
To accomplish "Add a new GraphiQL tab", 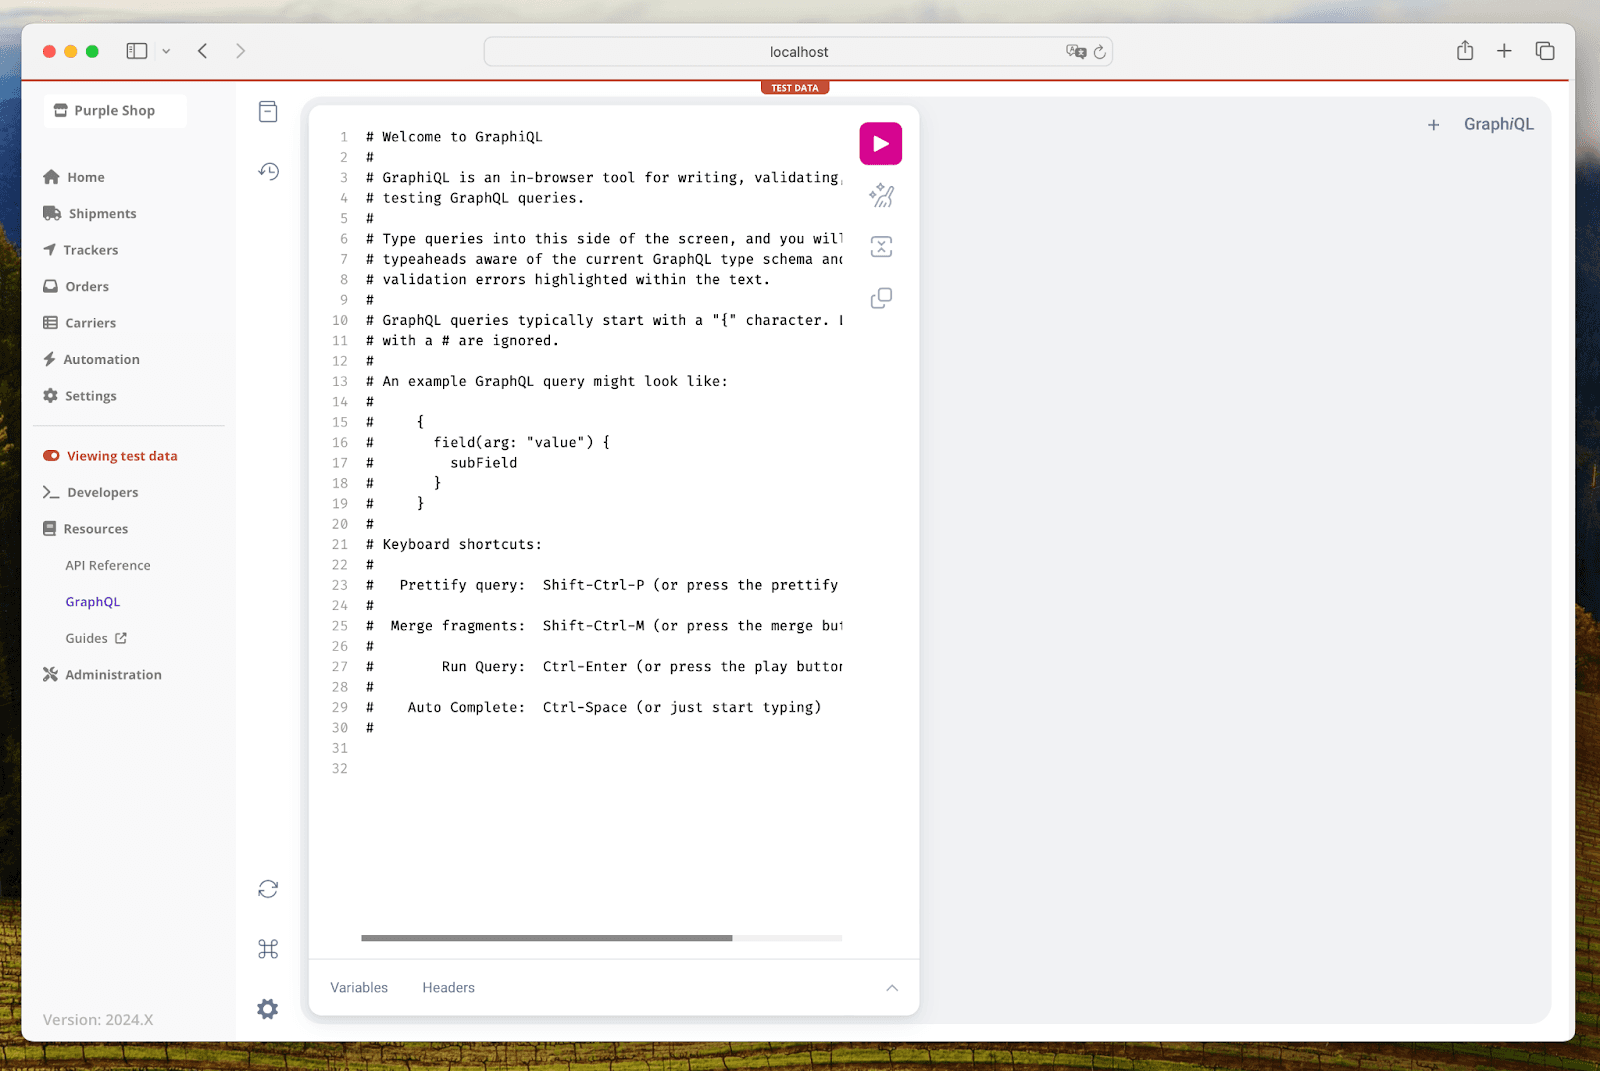I will (x=1433, y=125).
